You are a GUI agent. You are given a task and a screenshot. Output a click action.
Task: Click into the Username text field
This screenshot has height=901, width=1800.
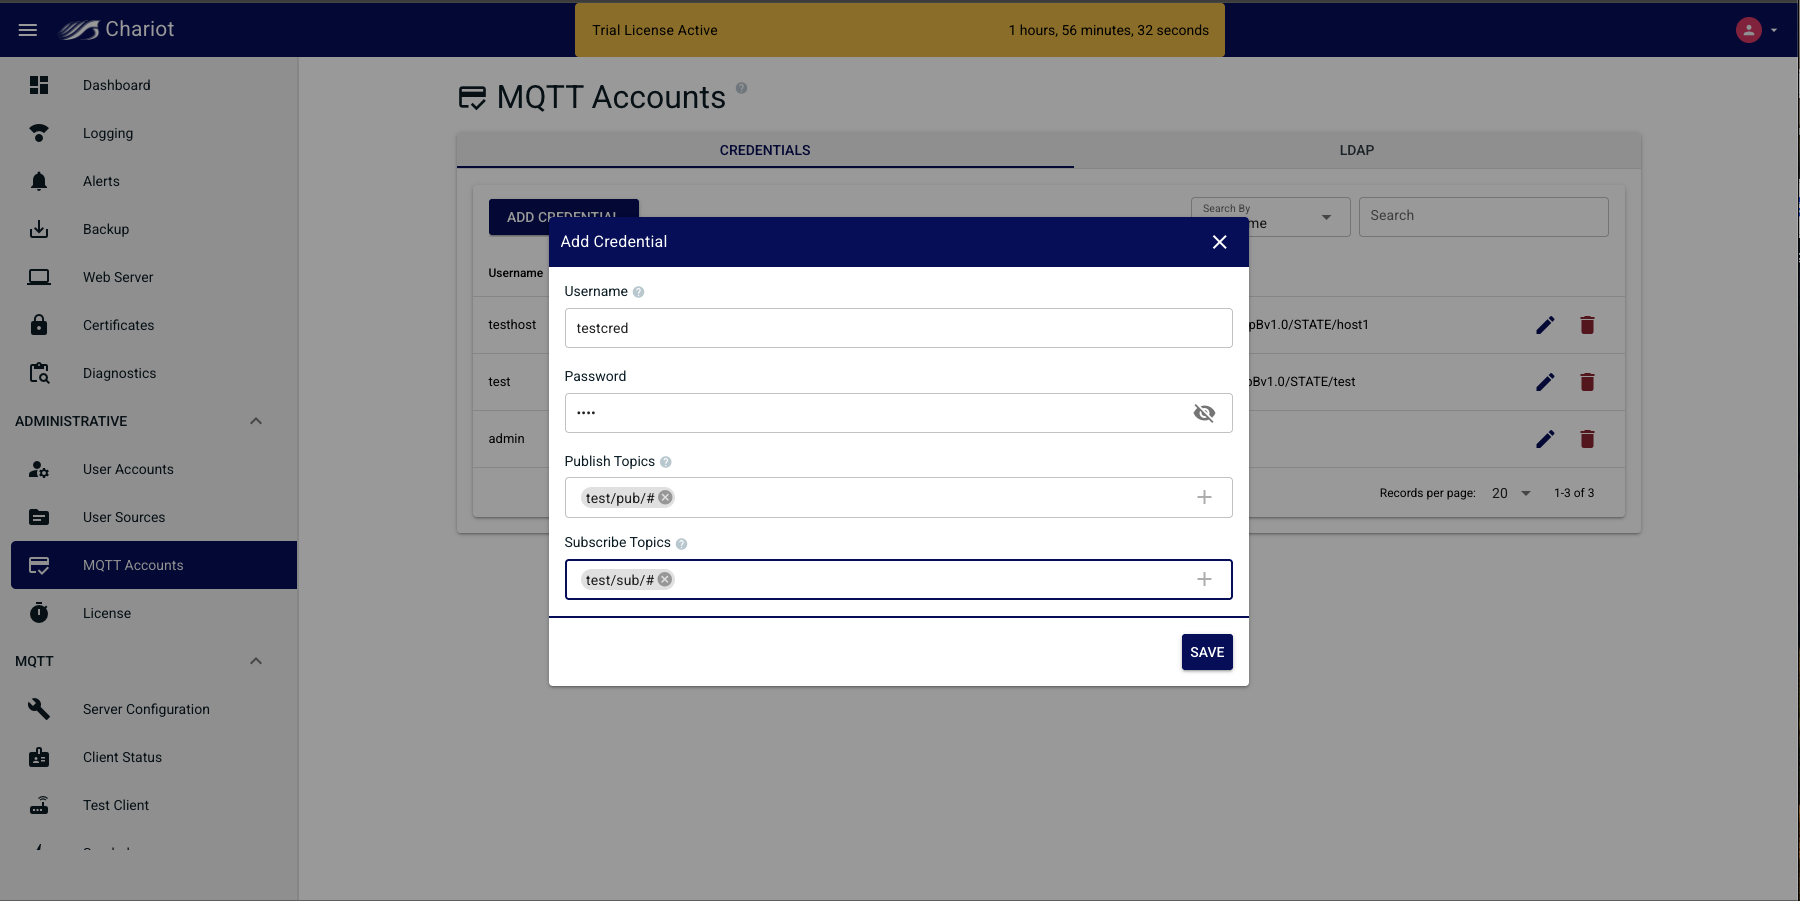897,328
